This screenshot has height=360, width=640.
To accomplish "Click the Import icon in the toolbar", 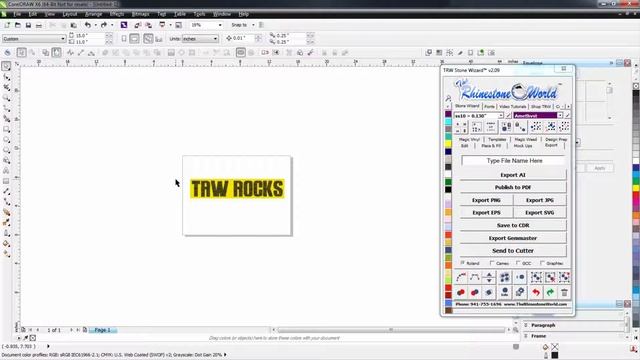I will (x=138, y=25).
